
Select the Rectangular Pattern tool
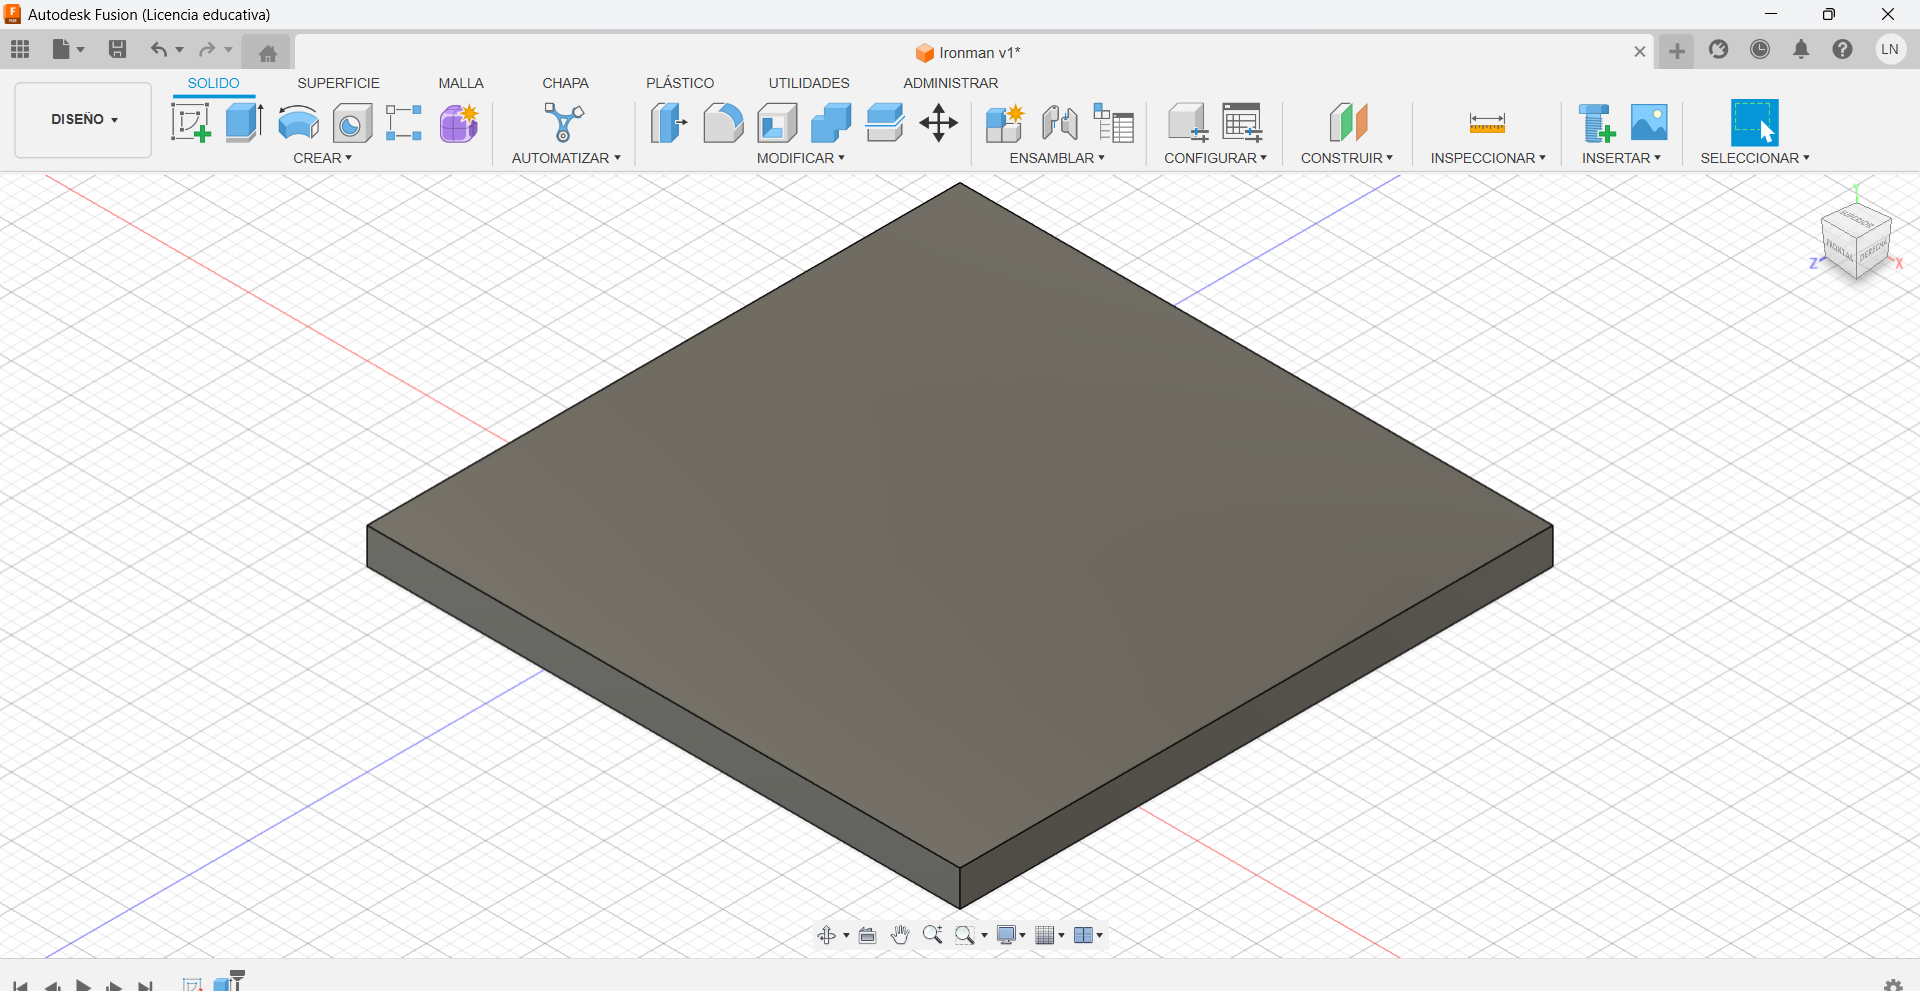404,123
